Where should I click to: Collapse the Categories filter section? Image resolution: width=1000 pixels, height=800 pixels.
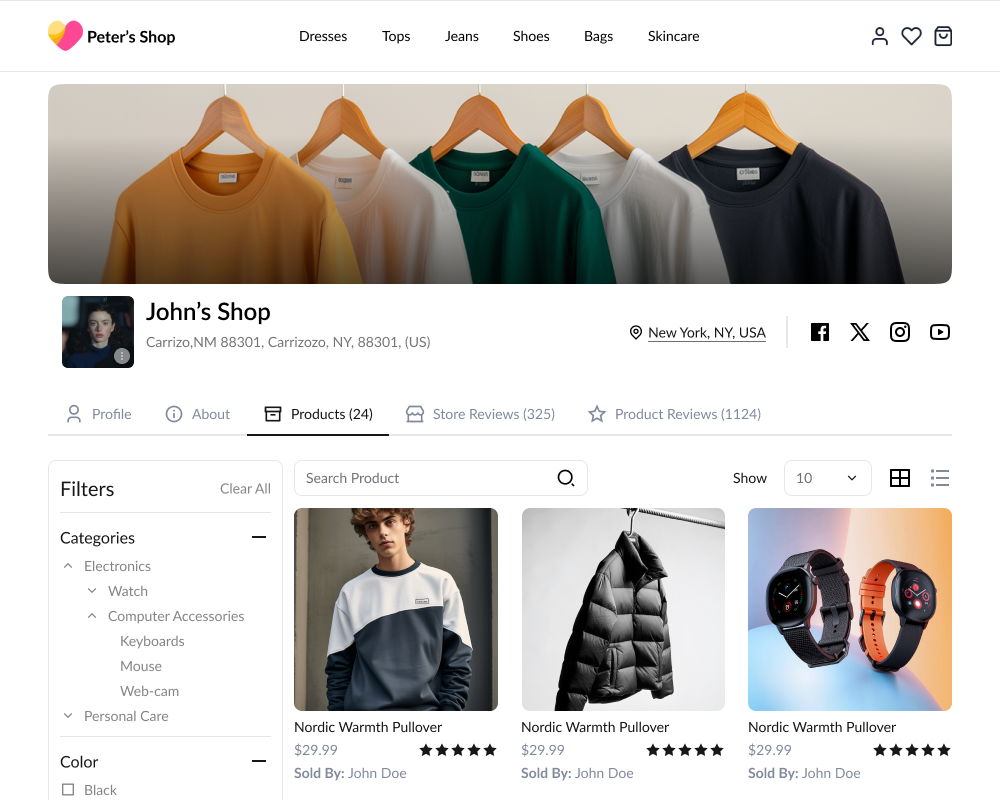259,537
